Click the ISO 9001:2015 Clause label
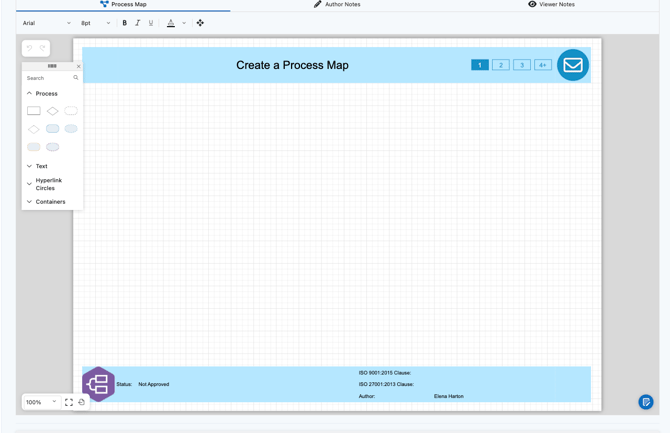Screen dimensions: 670x433 click(385, 373)
